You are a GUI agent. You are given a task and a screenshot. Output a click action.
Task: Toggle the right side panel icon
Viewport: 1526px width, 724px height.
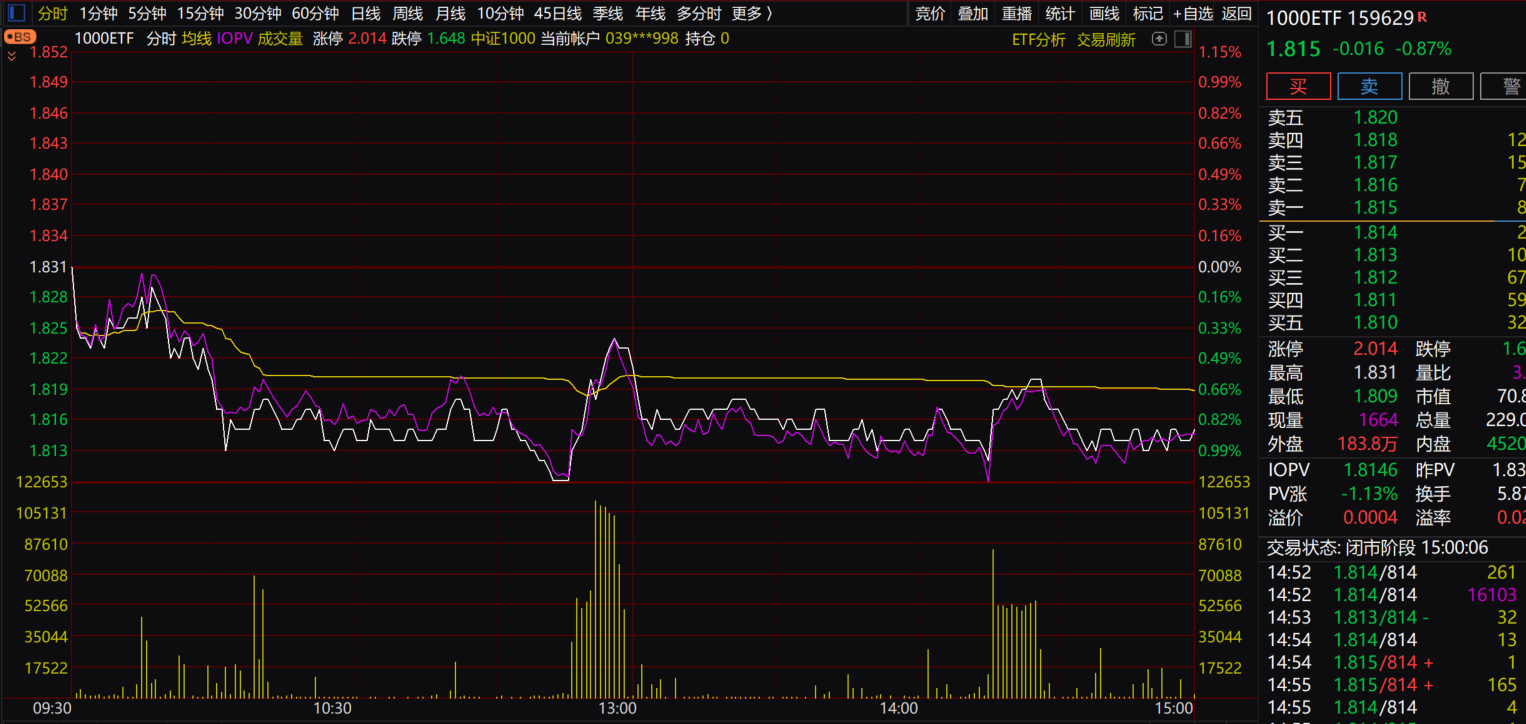1182,39
